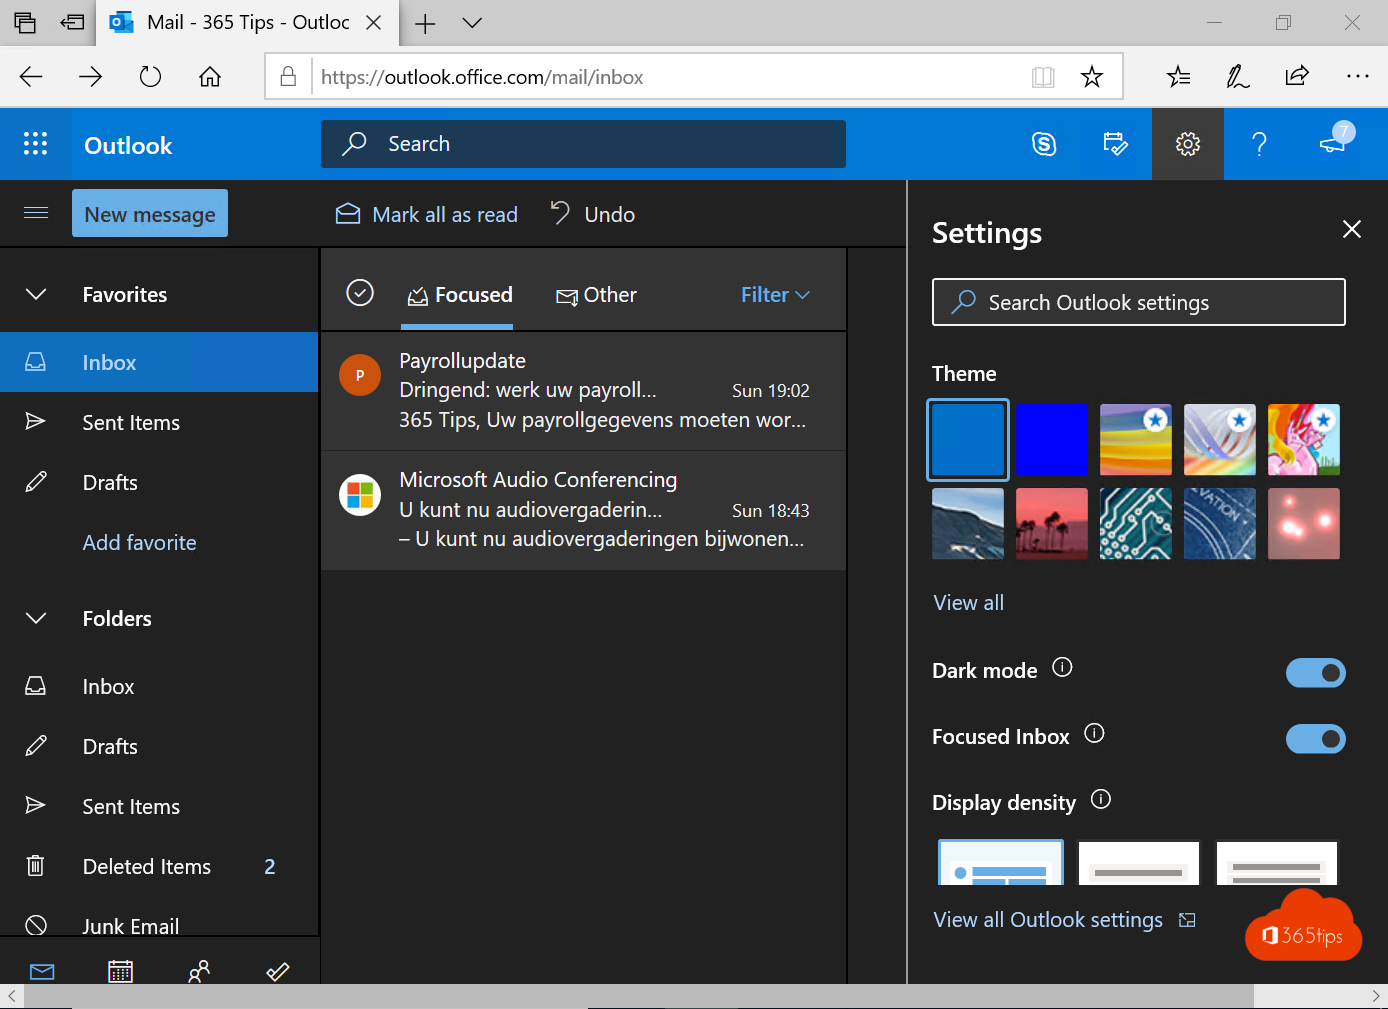
Task: Switch to Mail module at bottom
Action: tap(42, 971)
